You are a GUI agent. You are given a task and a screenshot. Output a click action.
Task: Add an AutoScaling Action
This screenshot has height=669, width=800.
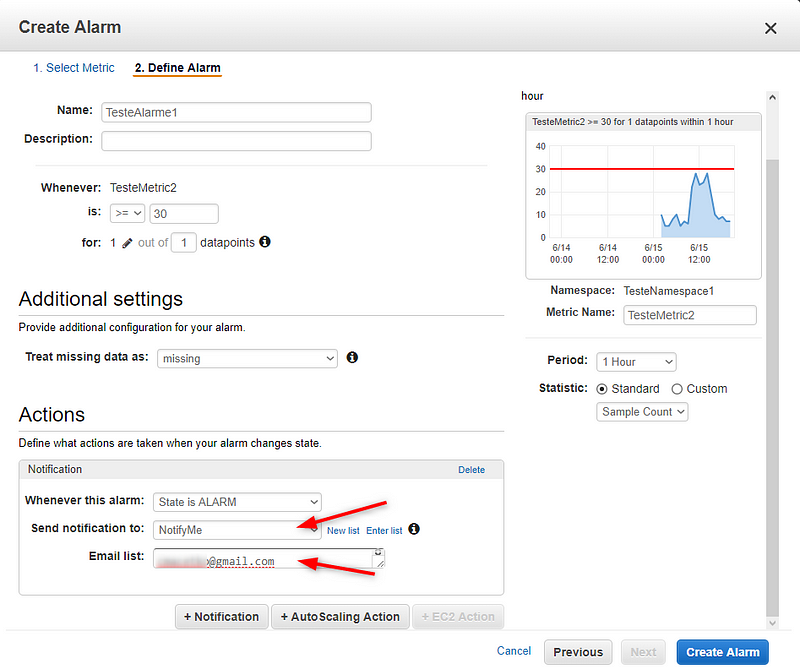(x=340, y=617)
